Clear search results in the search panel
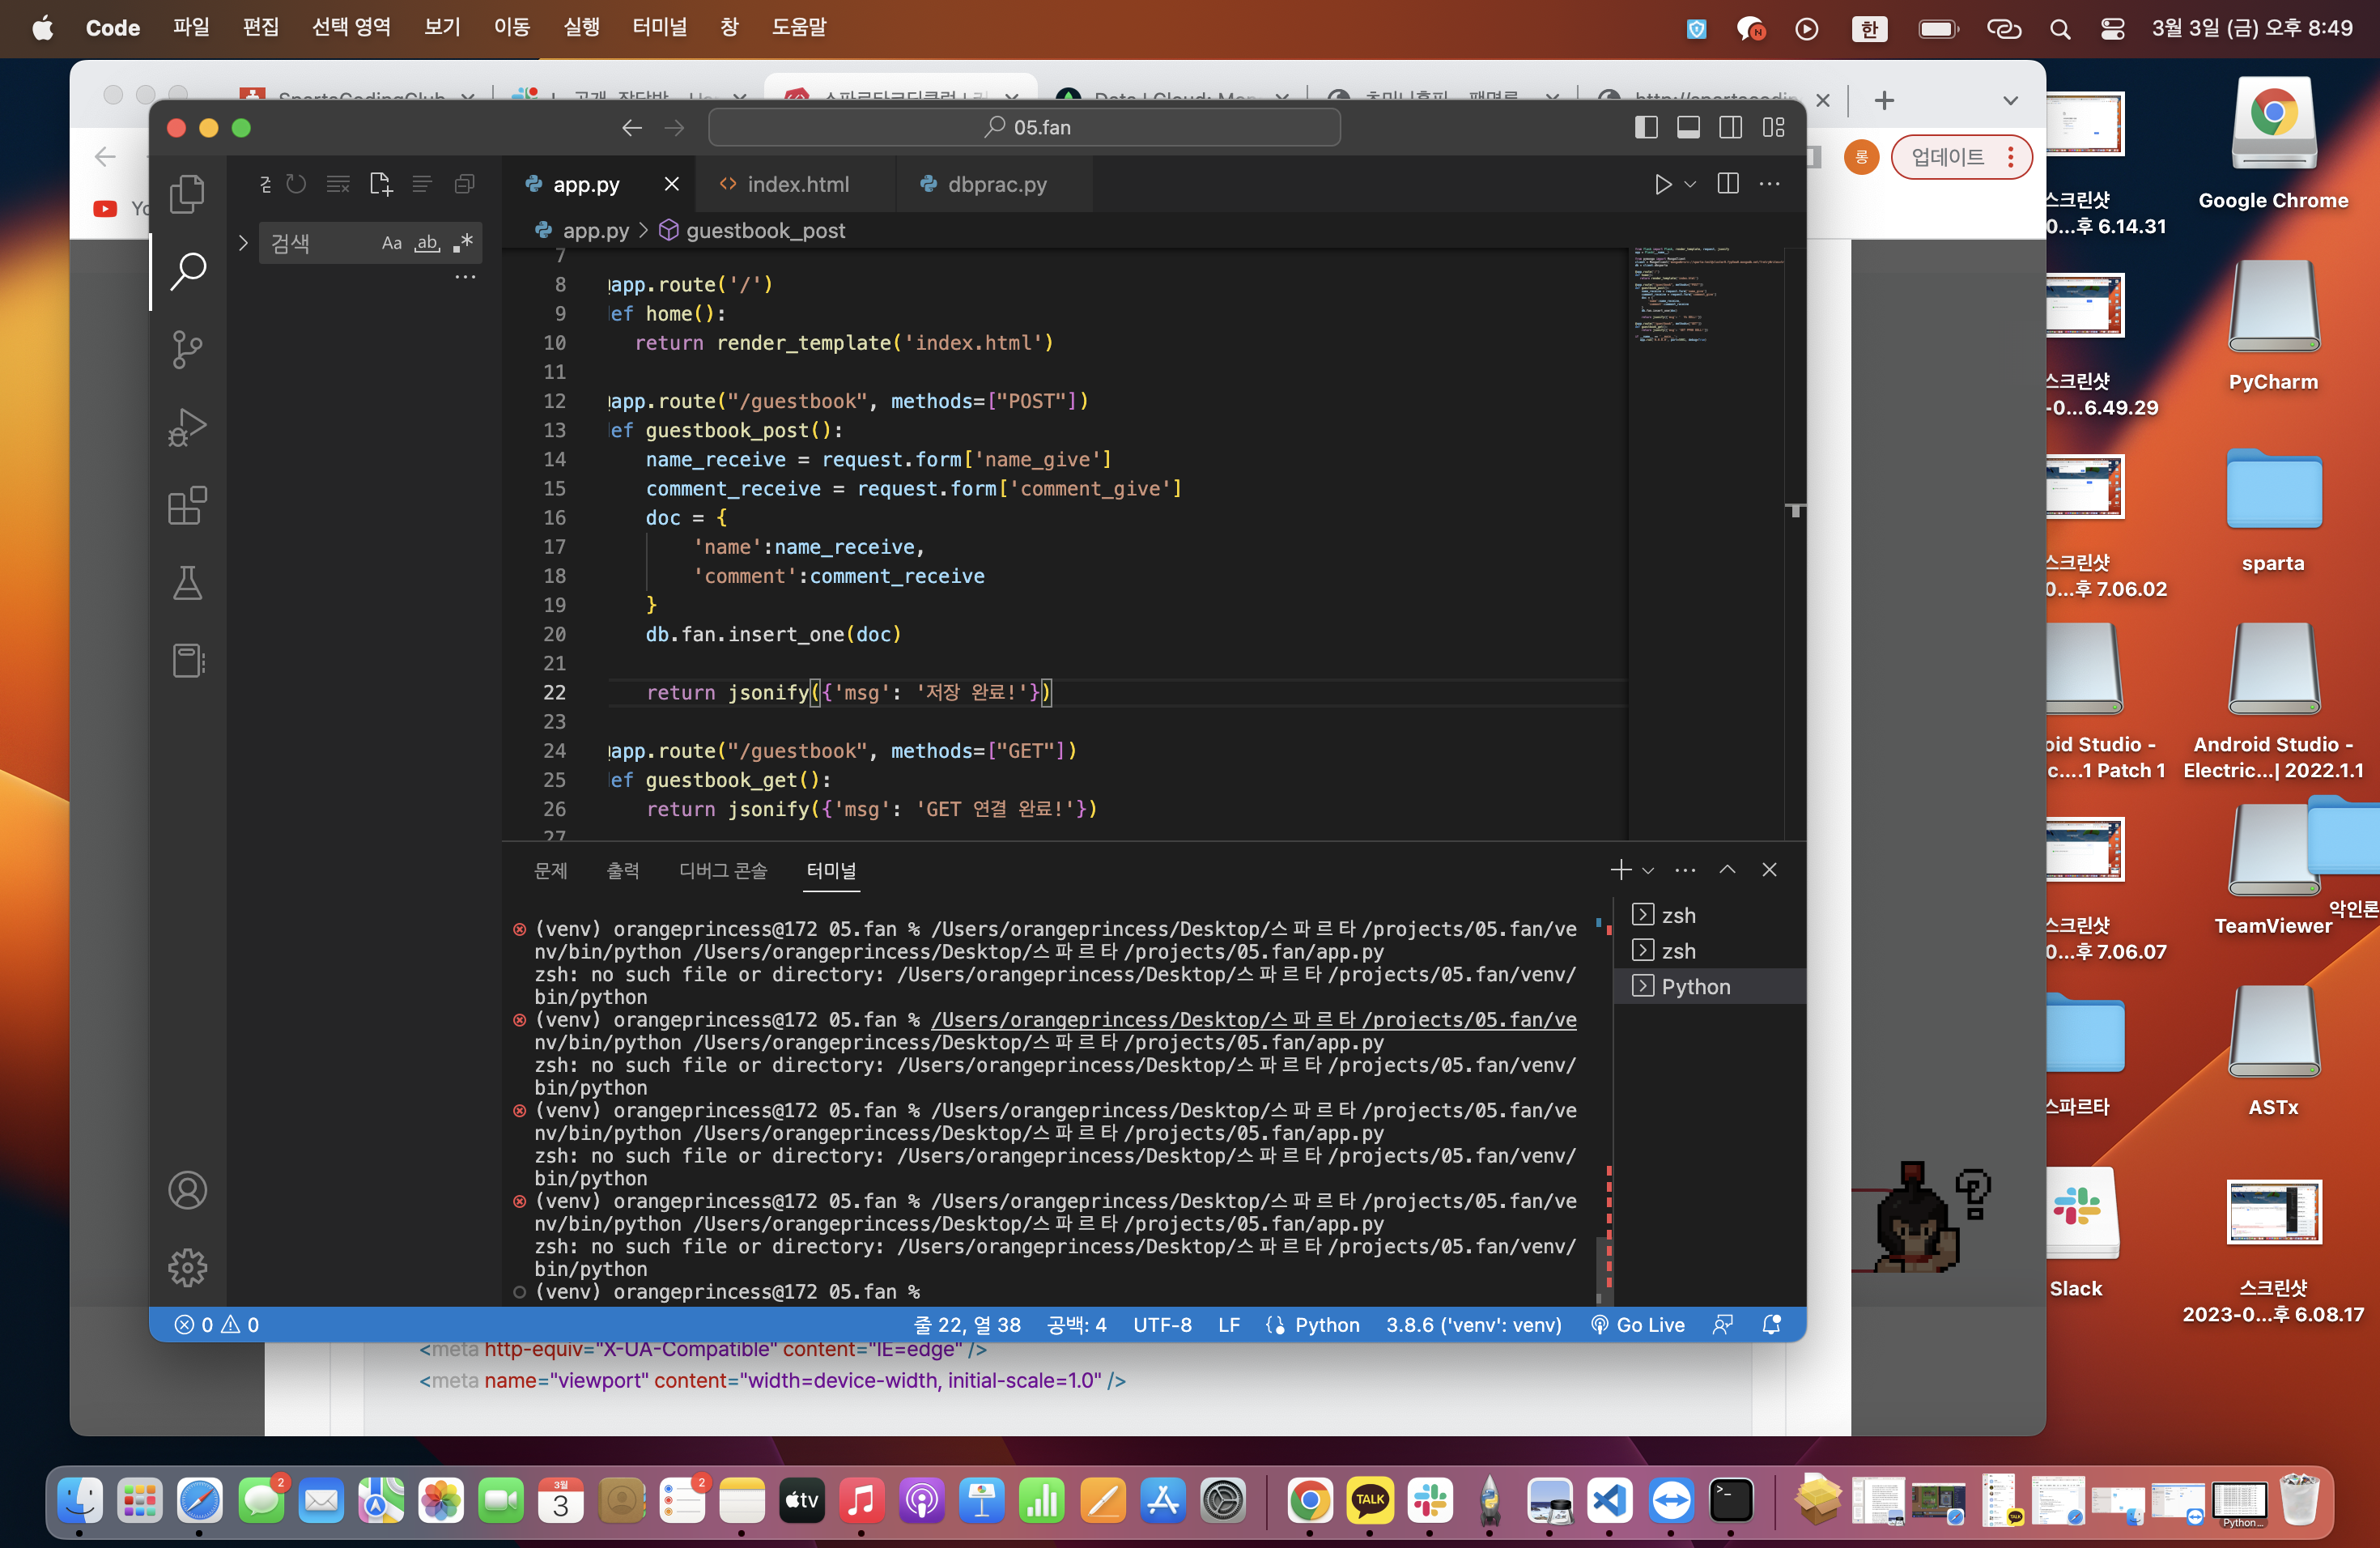2380x1548 pixels. 338,184
